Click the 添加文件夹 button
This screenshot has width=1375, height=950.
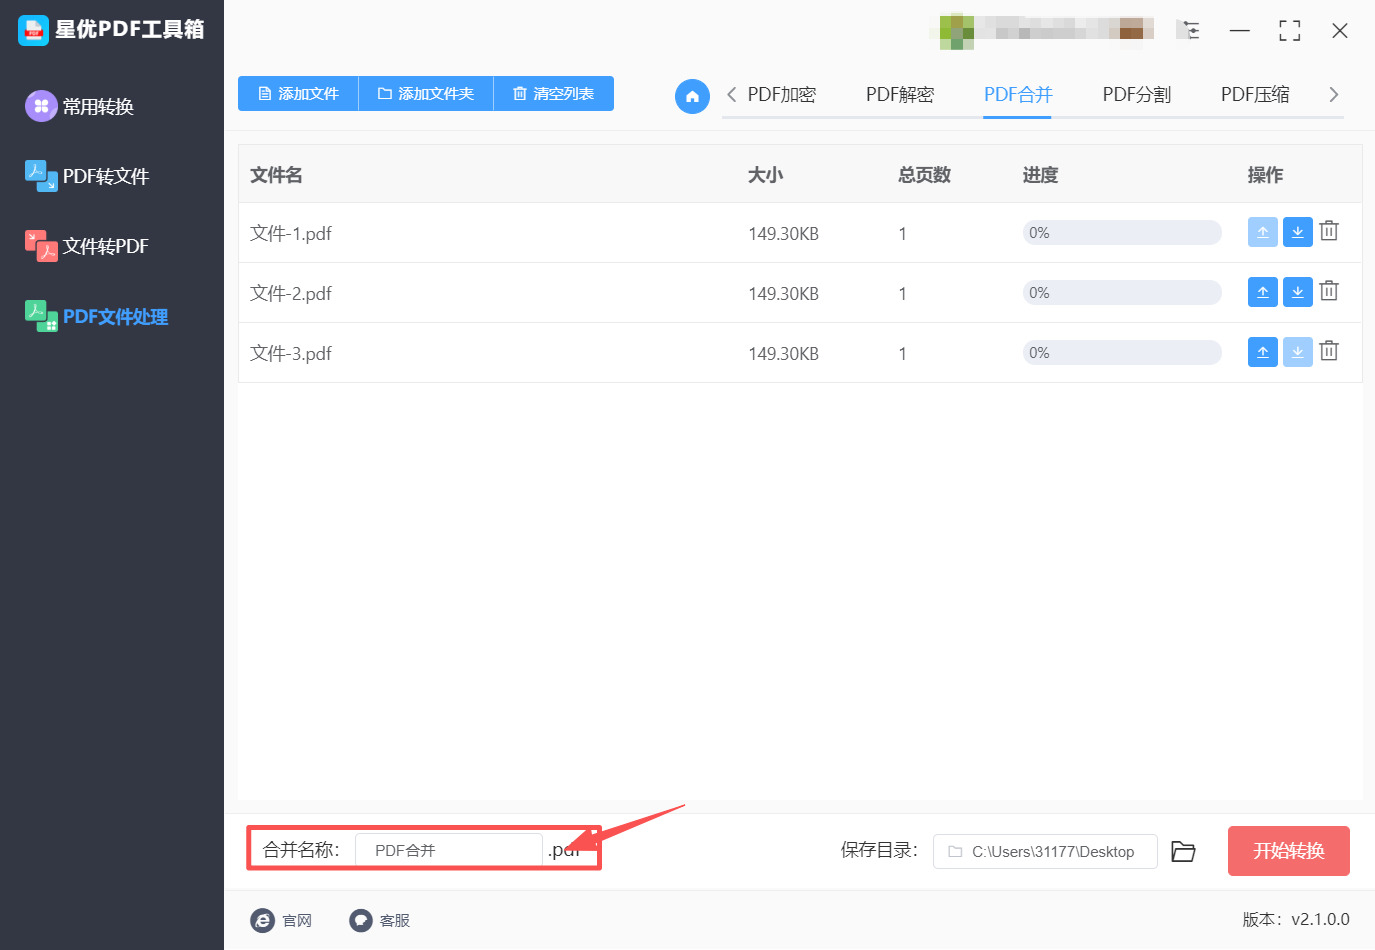(x=426, y=94)
